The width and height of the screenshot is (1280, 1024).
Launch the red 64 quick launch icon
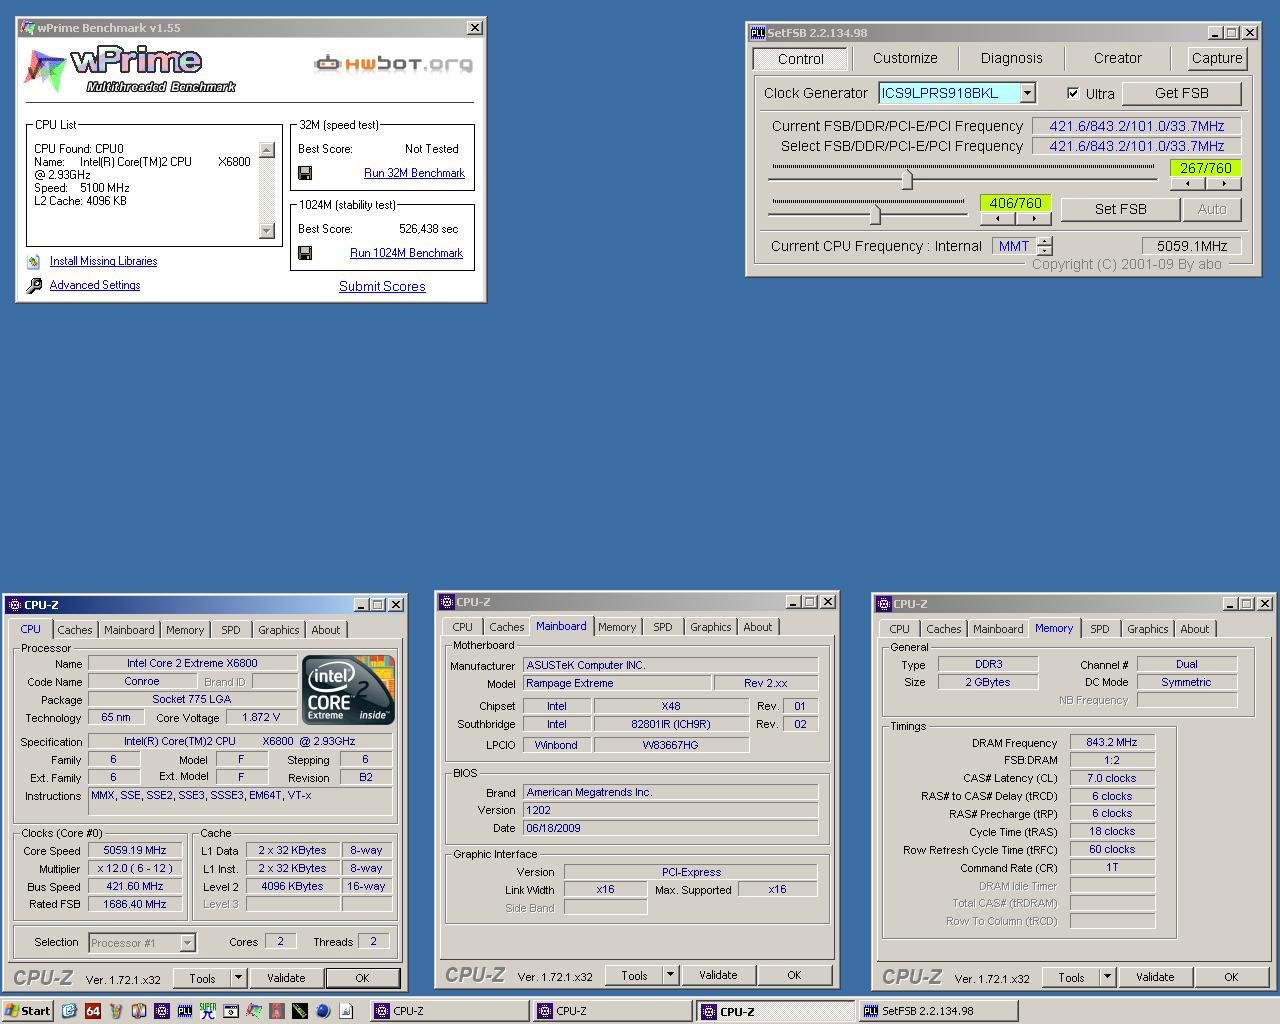point(93,1011)
